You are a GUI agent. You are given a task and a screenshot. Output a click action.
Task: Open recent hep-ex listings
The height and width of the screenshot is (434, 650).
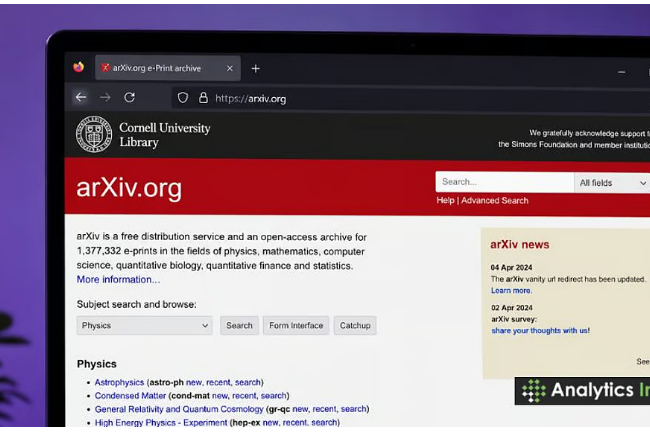[x=295, y=422]
